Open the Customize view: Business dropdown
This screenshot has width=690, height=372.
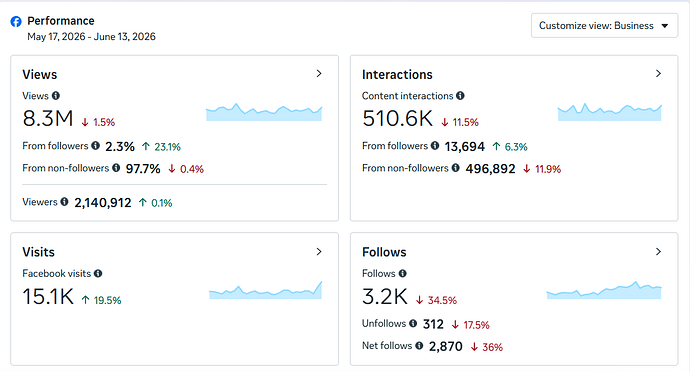(x=604, y=26)
